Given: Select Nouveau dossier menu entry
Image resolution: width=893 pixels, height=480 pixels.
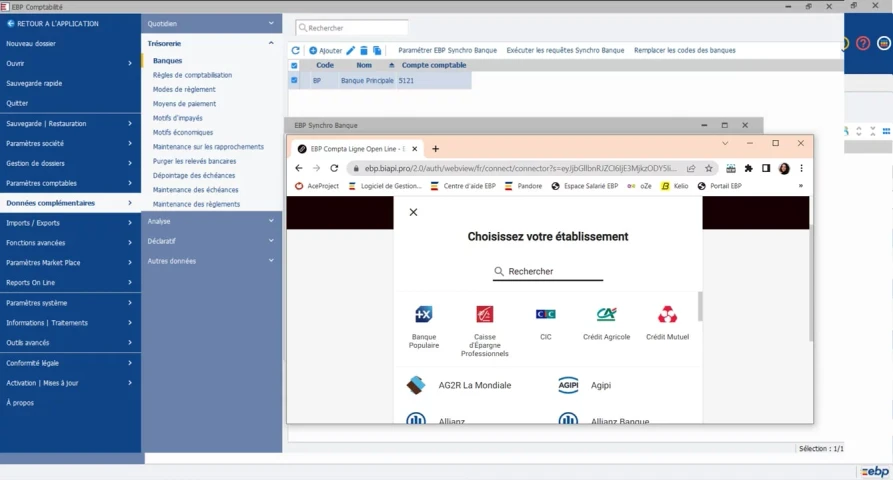Looking at the screenshot, I should [x=31, y=43].
